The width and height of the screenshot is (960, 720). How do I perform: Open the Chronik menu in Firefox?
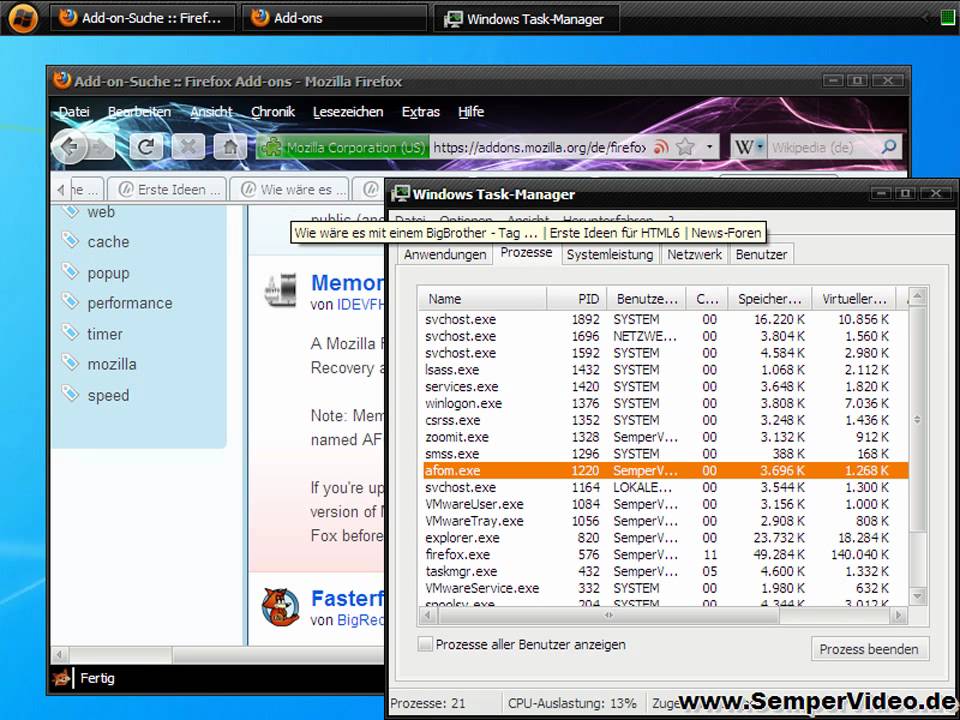click(273, 111)
